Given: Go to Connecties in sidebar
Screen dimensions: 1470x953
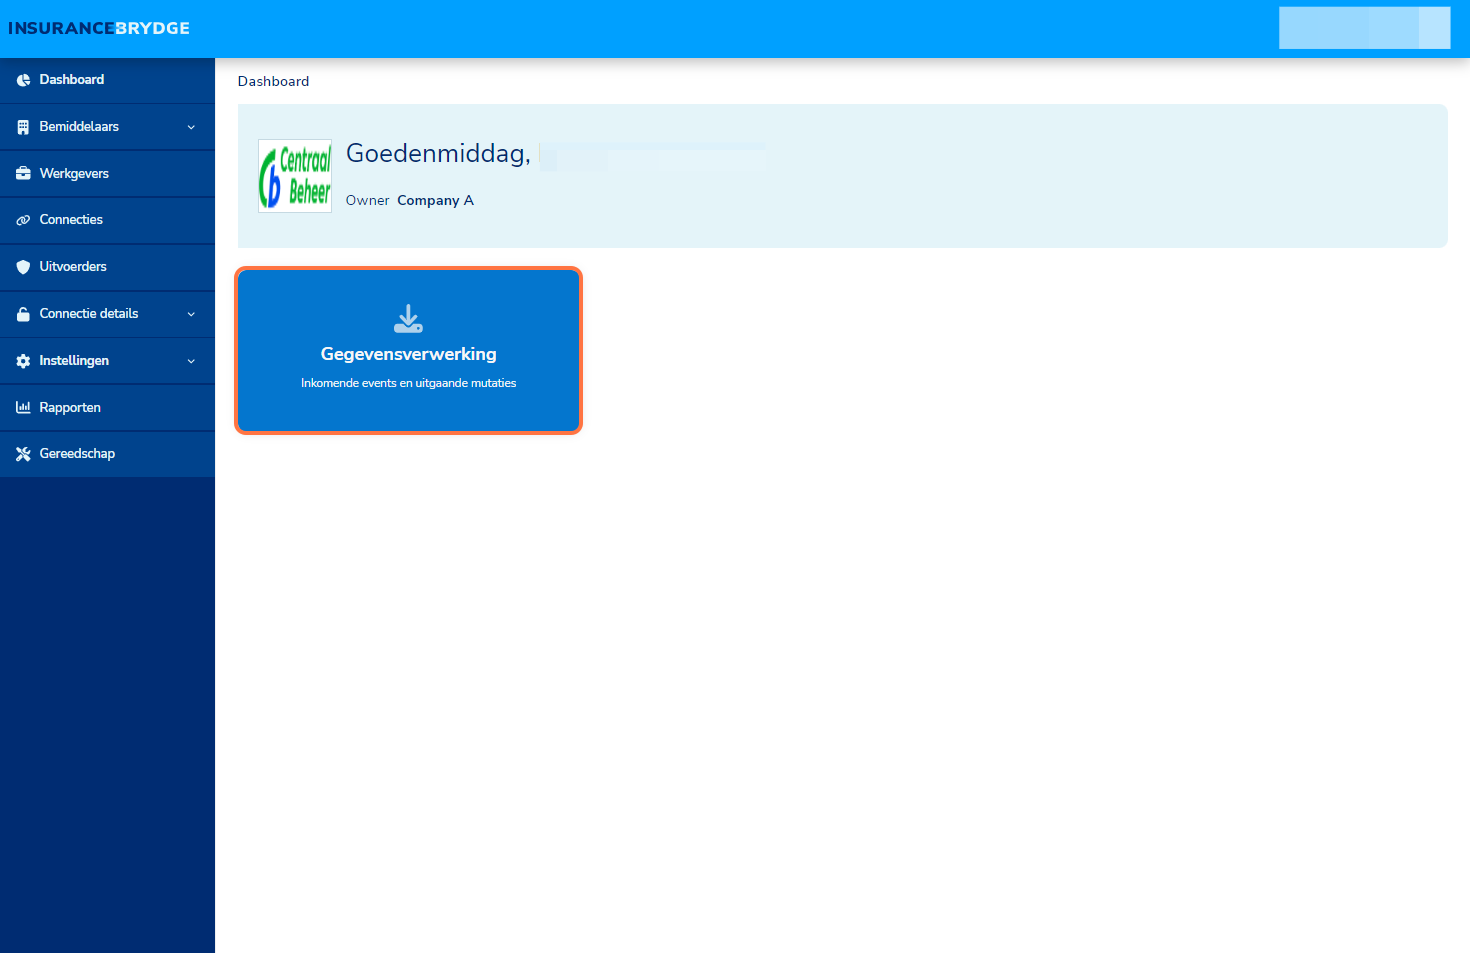Looking at the screenshot, I should point(107,220).
